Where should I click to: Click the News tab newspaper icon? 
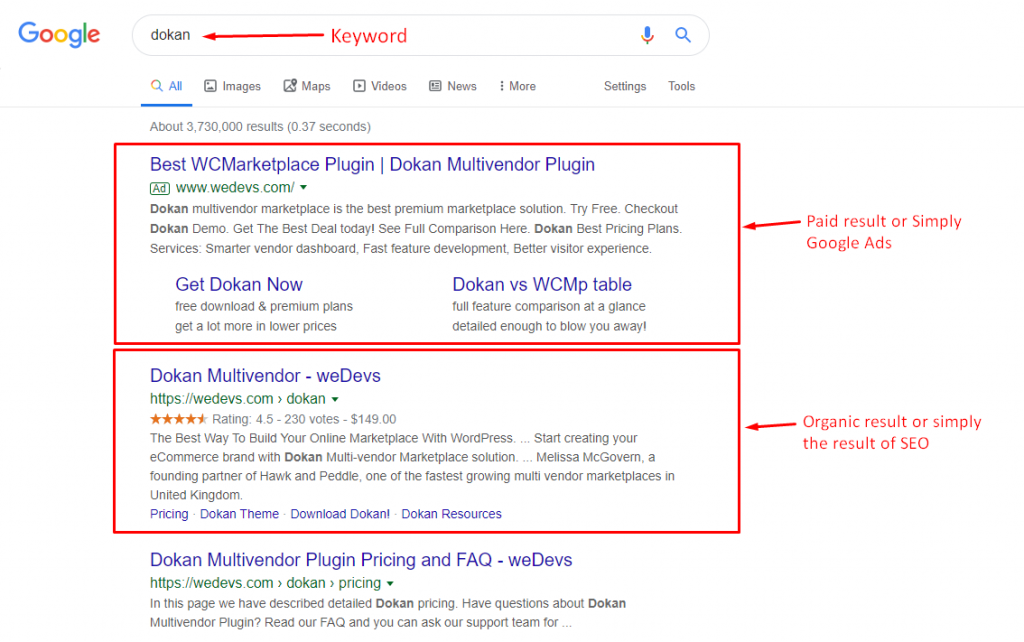click(x=435, y=86)
